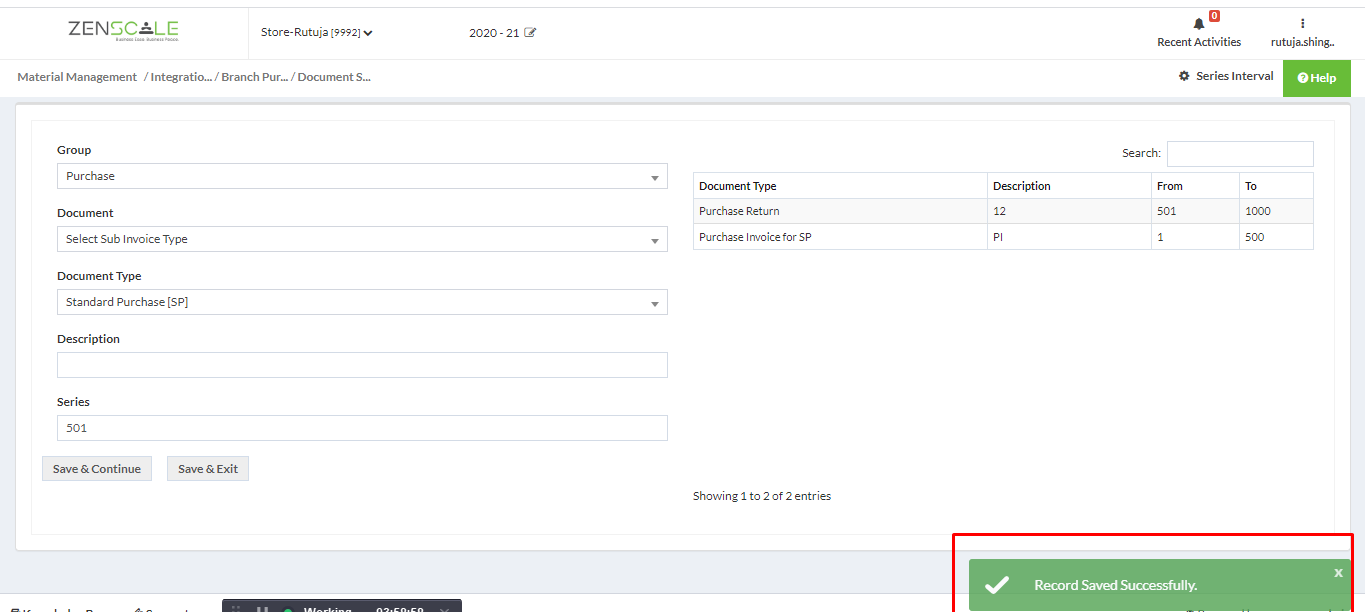This screenshot has width=1365, height=612.
Task: Select the Purchase Invoice for SP row
Action: pos(1003,237)
